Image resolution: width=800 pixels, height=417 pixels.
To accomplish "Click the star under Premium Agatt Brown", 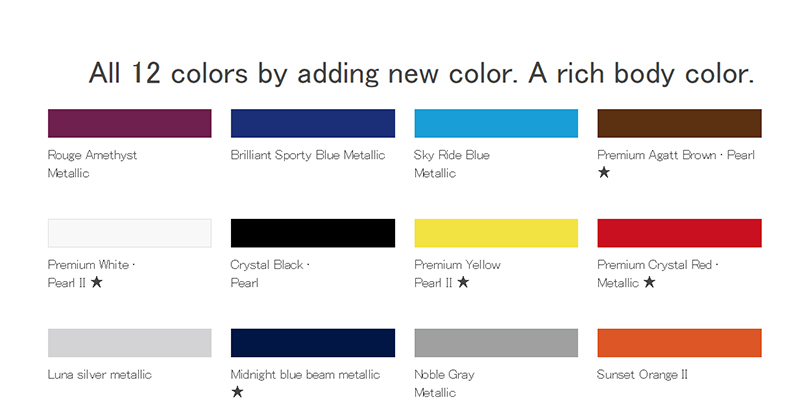I will pyautogui.click(x=604, y=173).
